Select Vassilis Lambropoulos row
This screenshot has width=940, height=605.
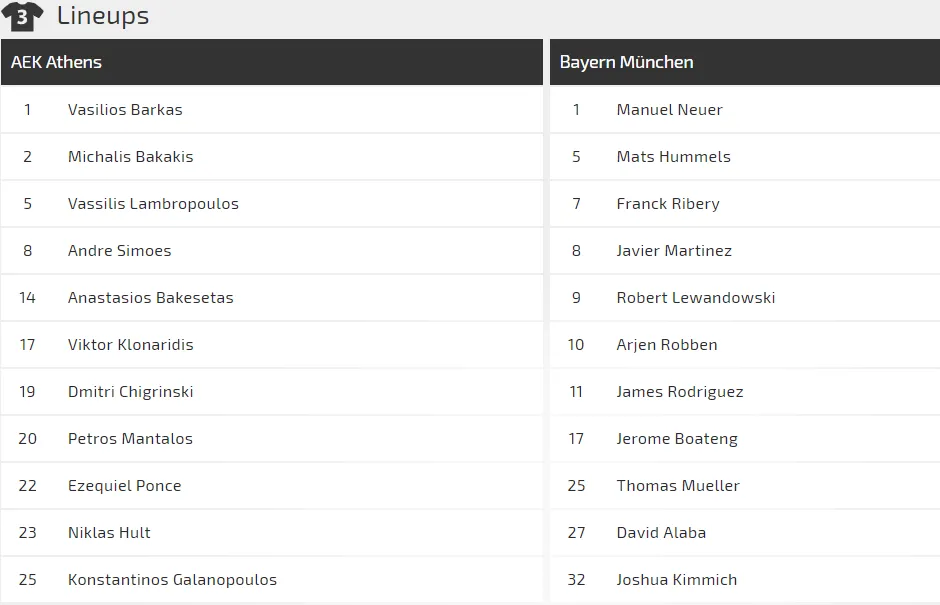153,204
